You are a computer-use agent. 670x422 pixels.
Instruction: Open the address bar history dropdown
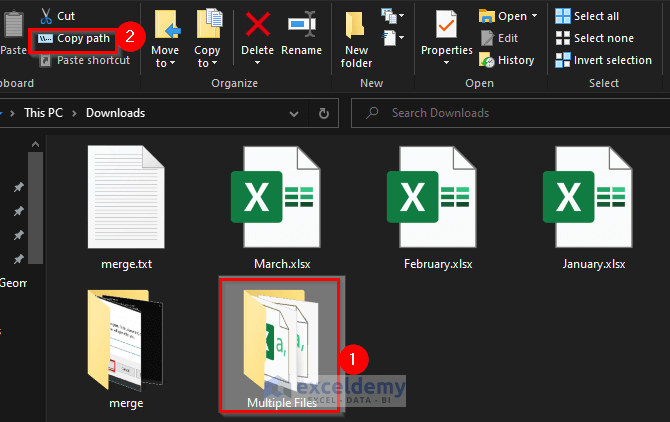[x=294, y=114]
